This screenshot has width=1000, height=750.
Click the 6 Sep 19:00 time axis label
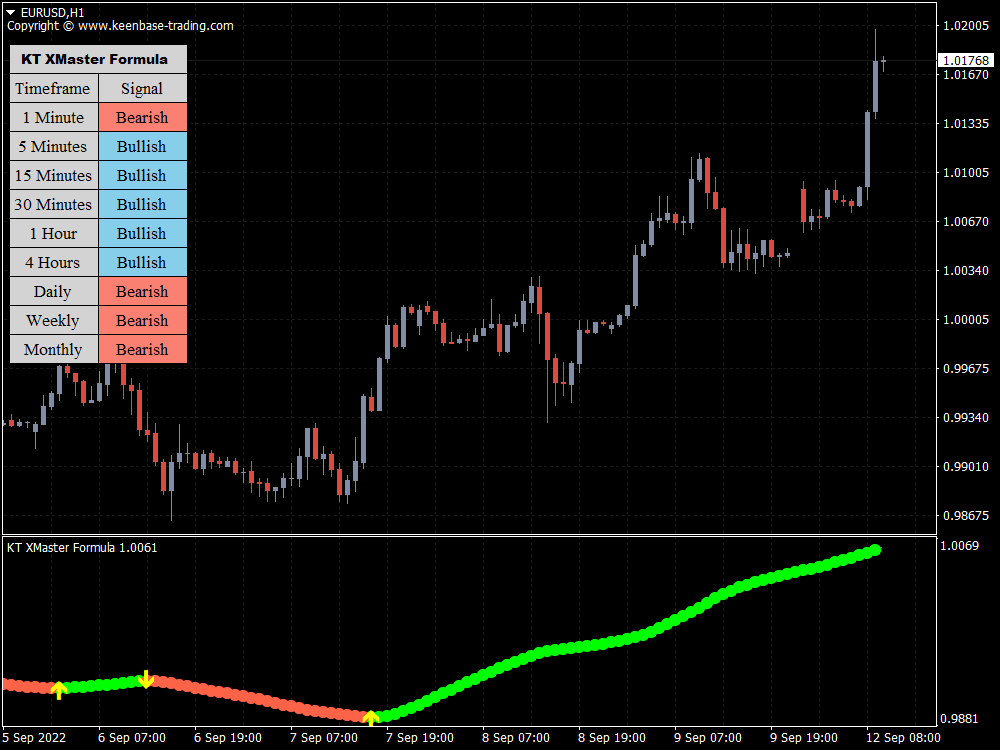[x=228, y=738]
